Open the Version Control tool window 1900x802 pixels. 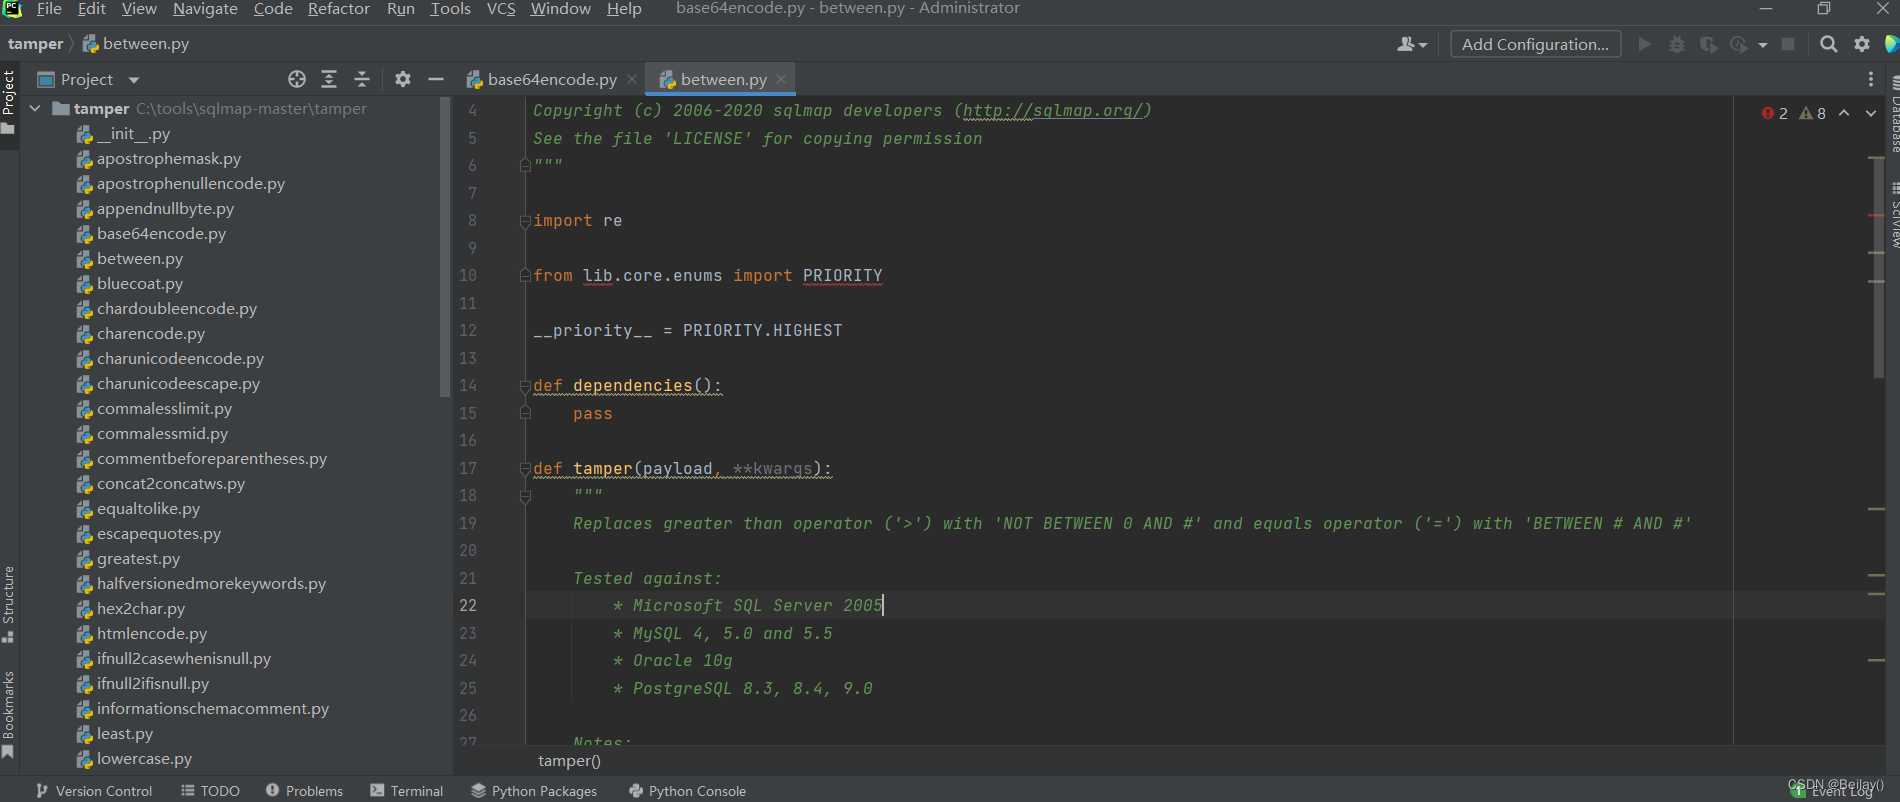[95, 791]
